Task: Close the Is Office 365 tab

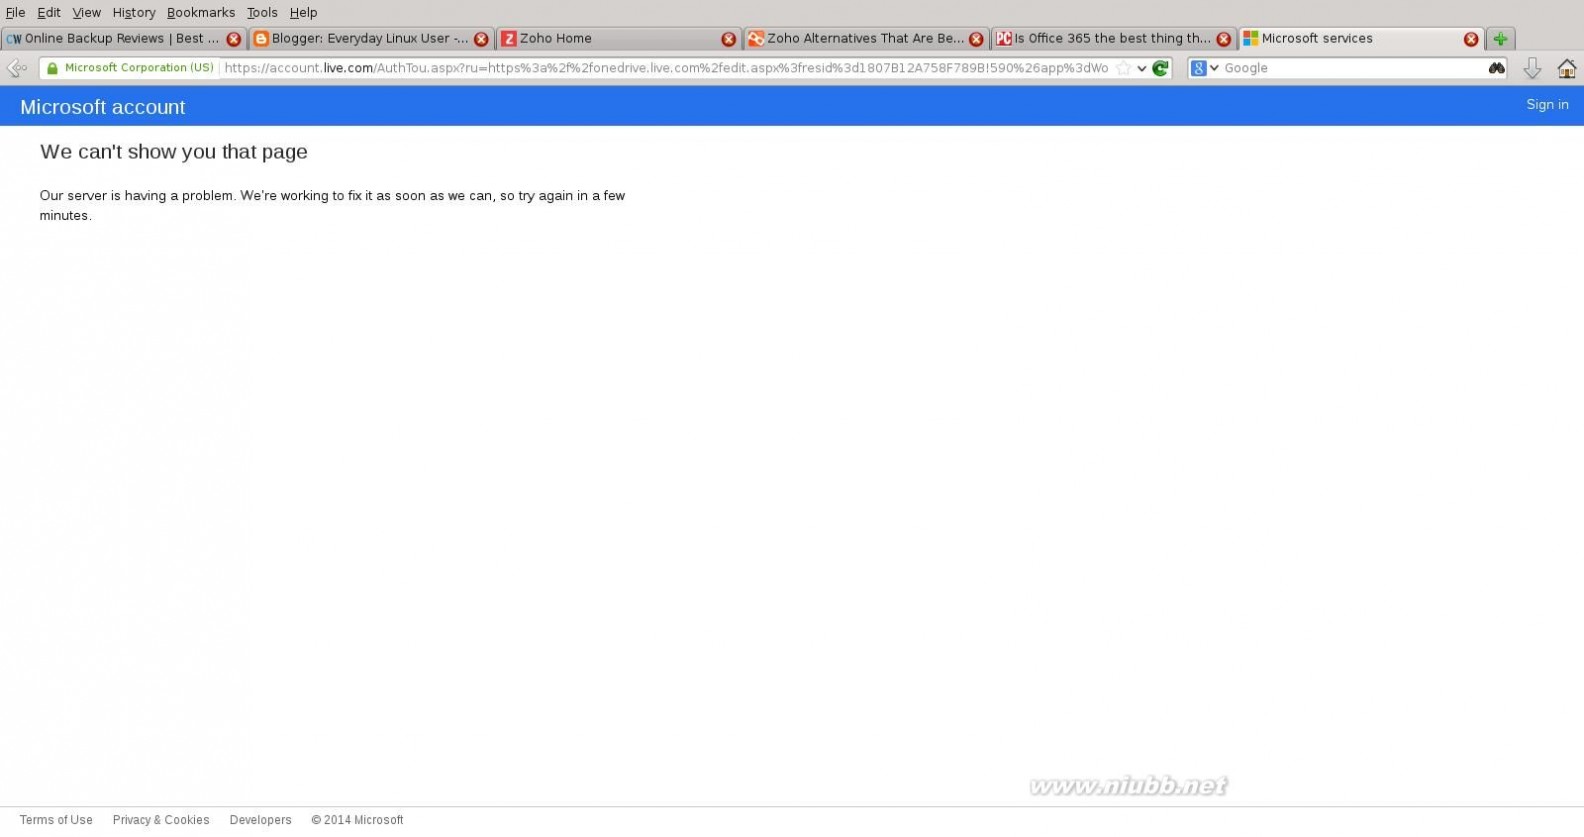Action: tap(1223, 39)
